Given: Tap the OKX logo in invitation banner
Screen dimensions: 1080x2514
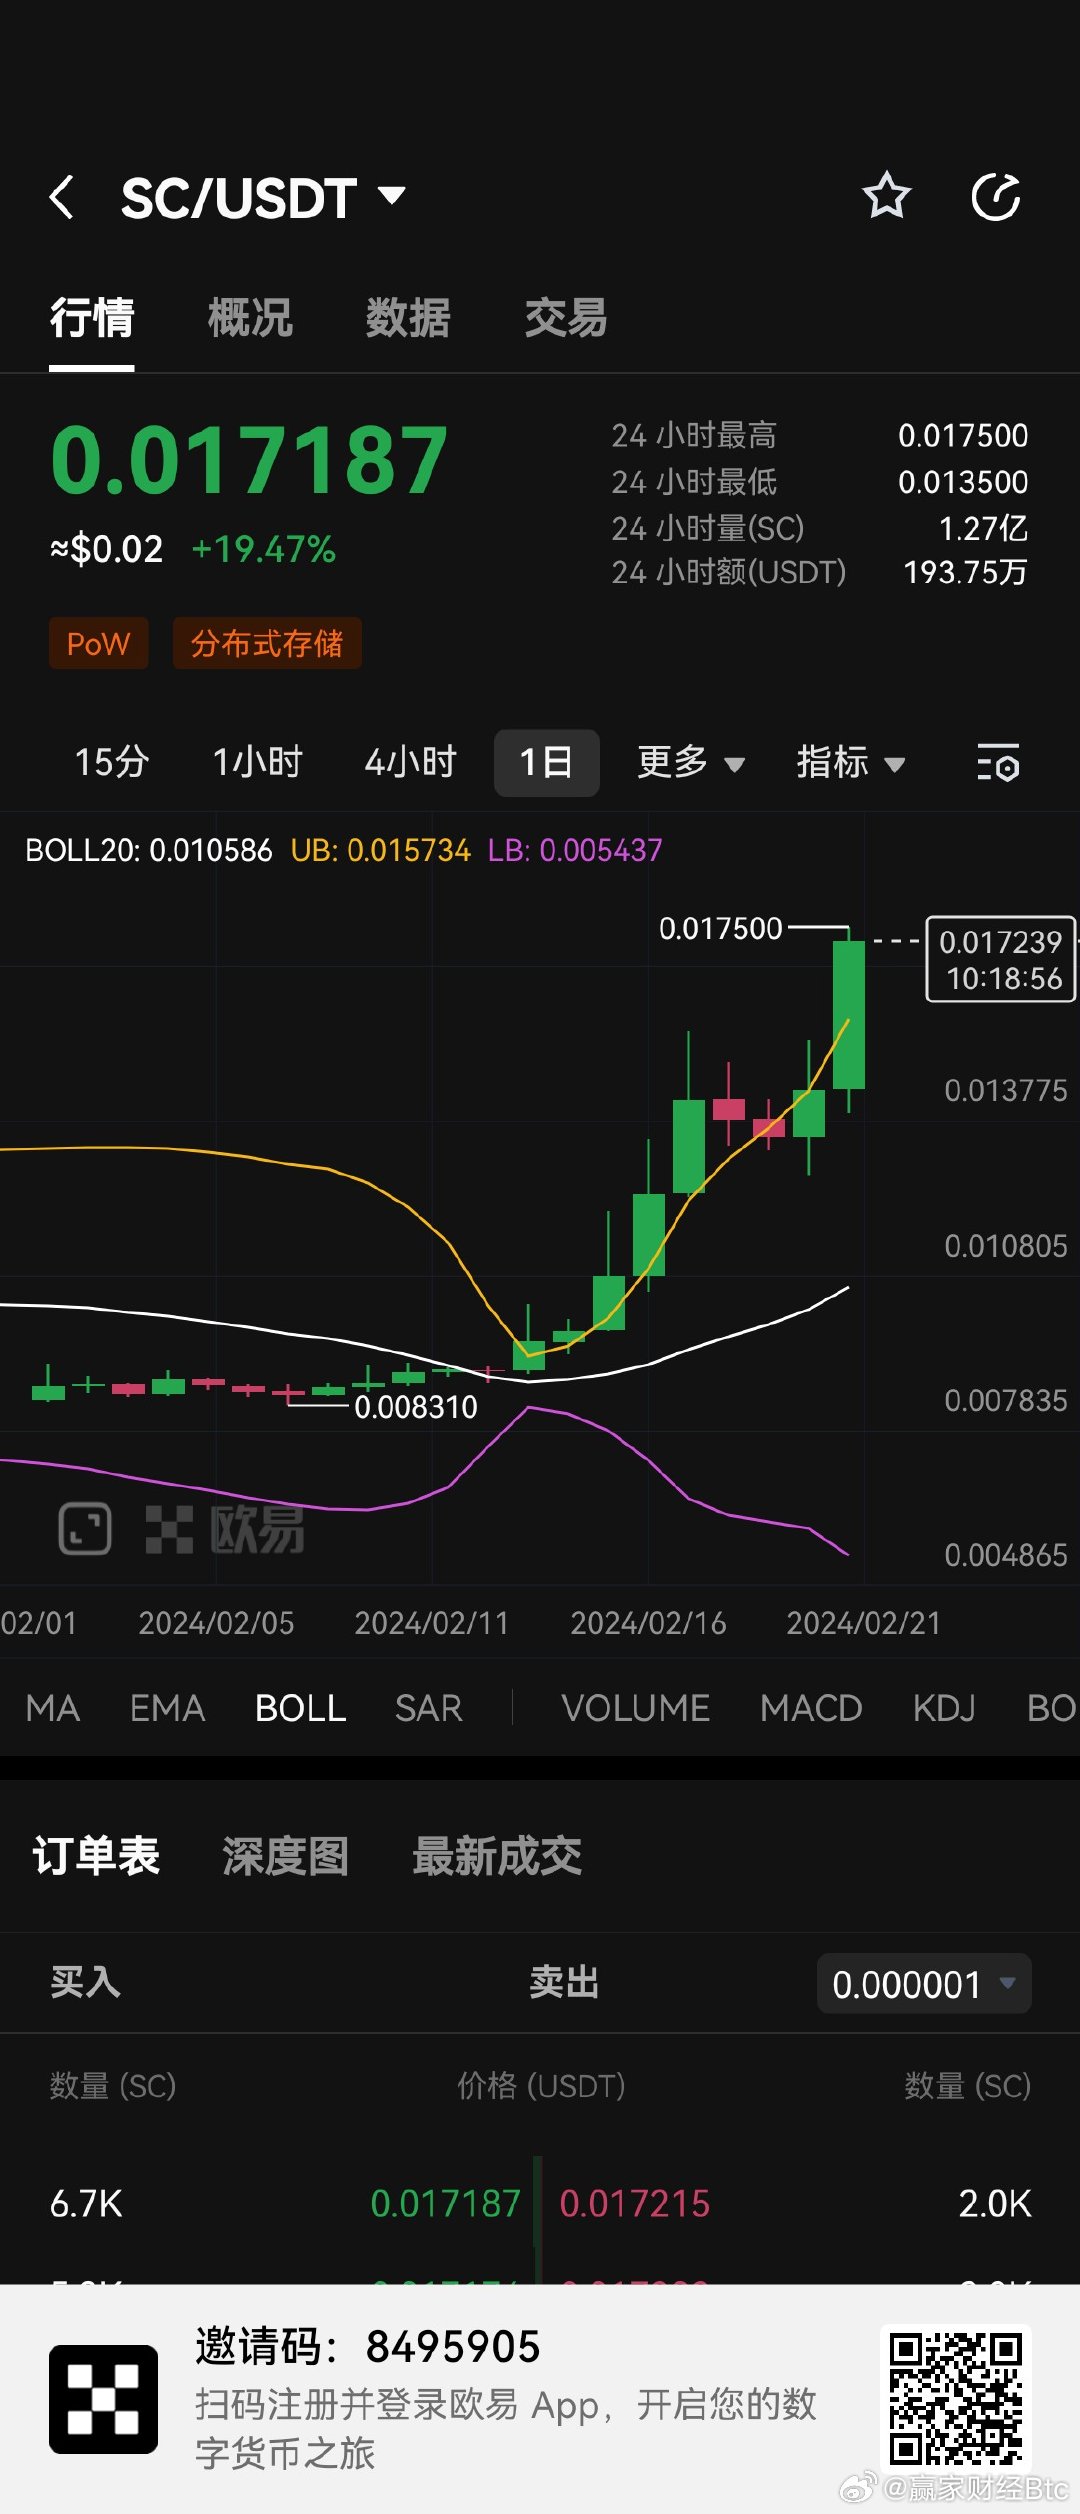Looking at the screenshot, I should [104, 2399].
